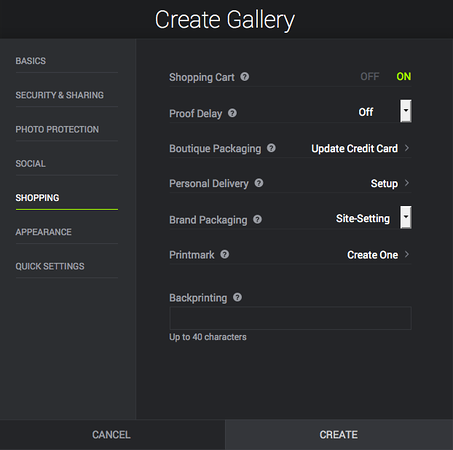Click the Backprinting help icon
453x450 pixels.
coord(237,297)
